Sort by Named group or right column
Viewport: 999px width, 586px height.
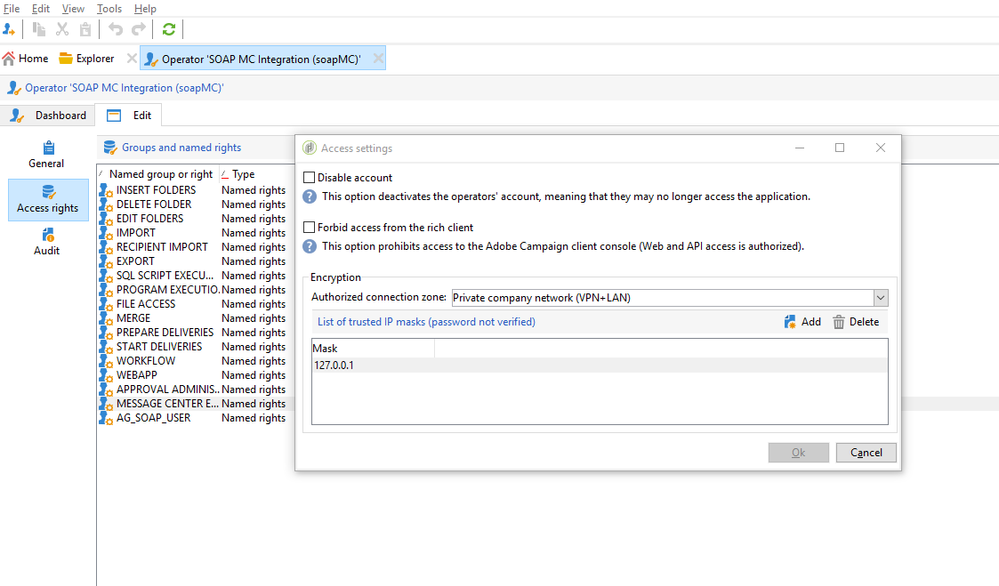[x=160, y=174]
